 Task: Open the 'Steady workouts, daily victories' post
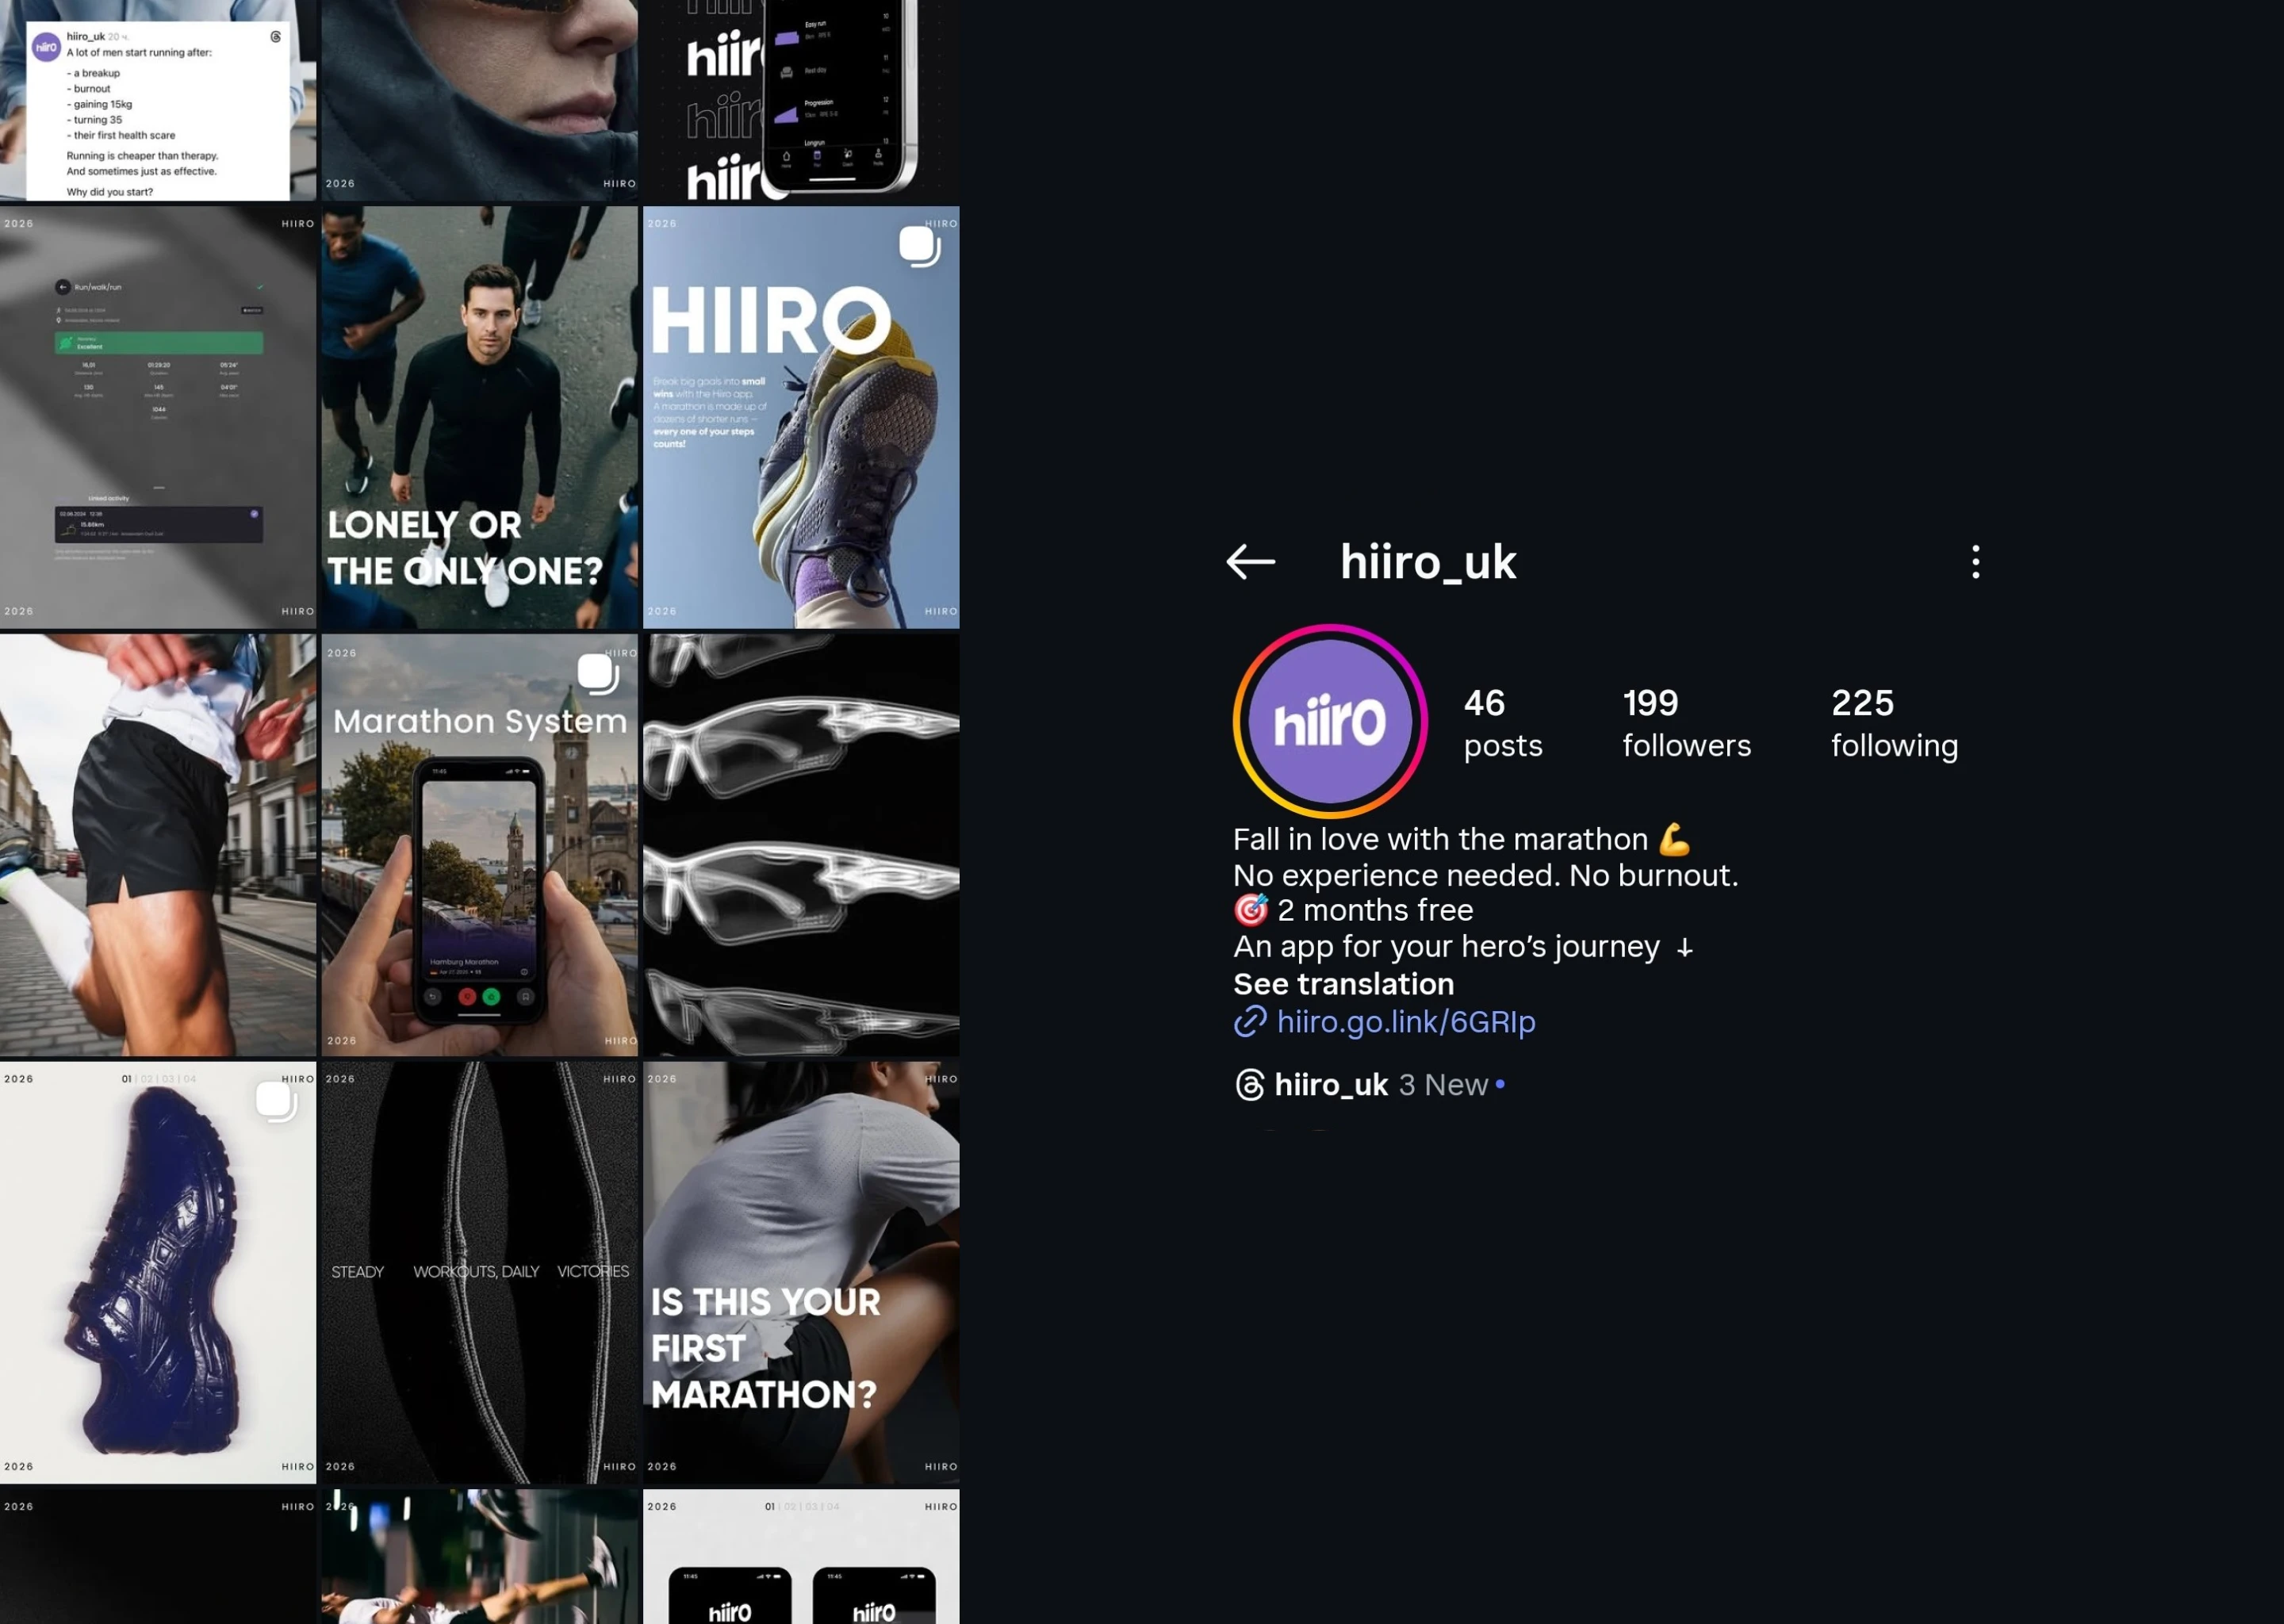(x=480, y=1272)
